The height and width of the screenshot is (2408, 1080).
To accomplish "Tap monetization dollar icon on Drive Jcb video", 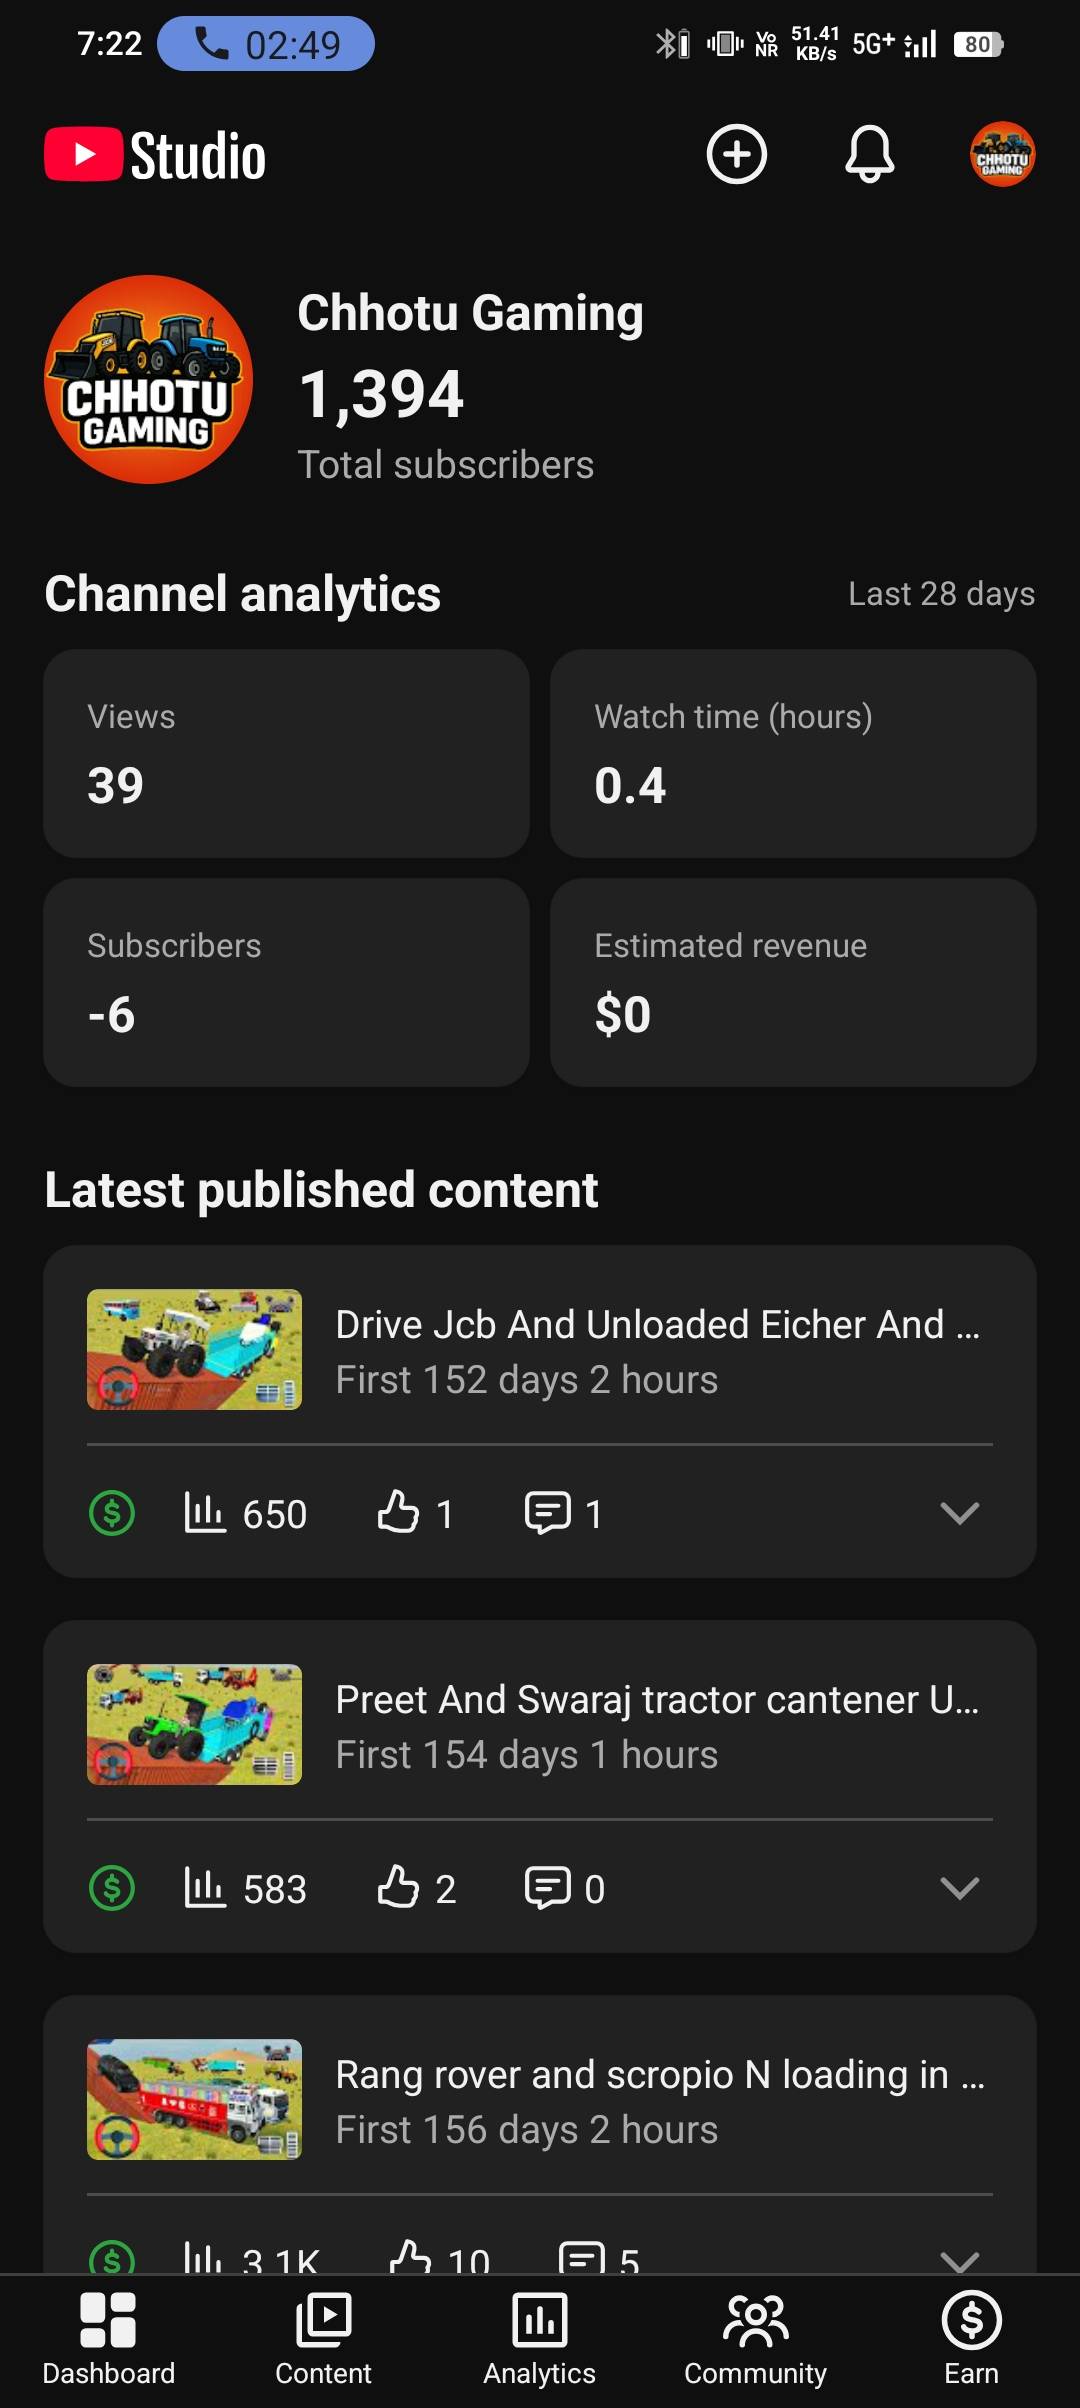I will (x=112, y=1512).
